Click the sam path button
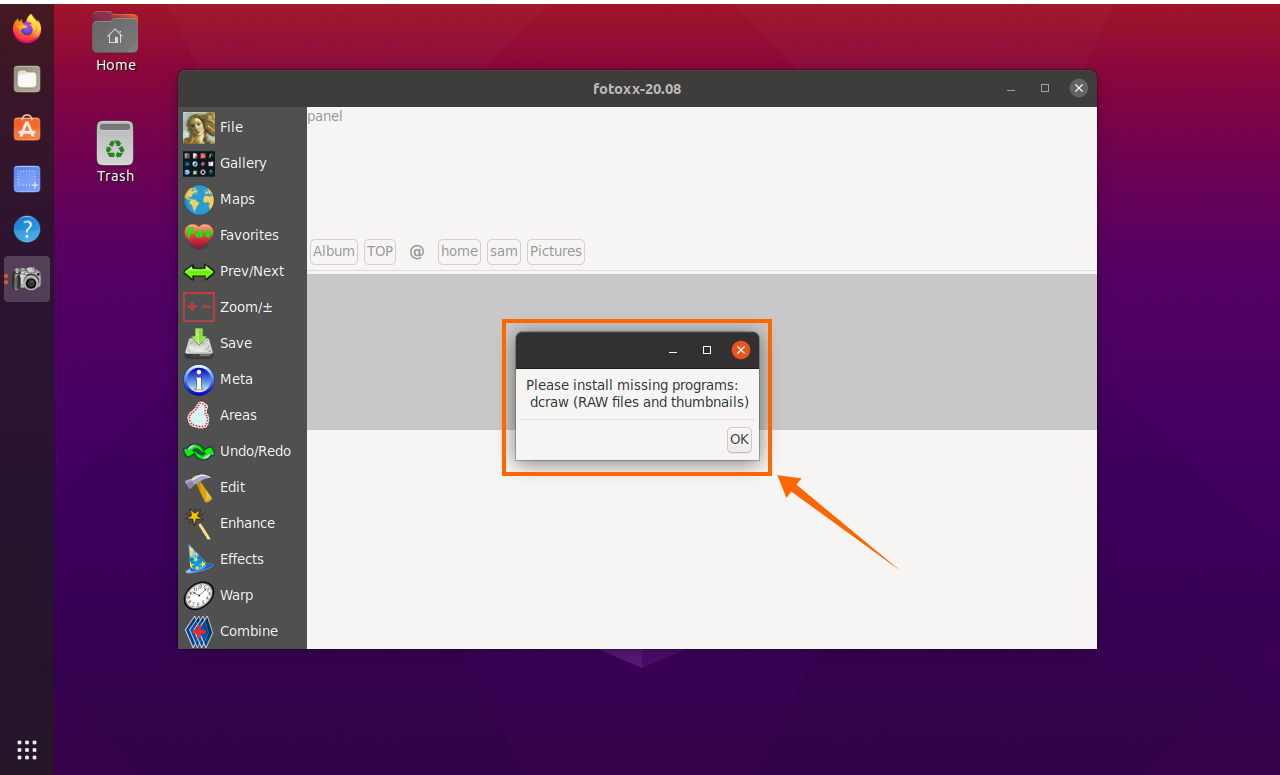1280x775 pixels. click(504, 251)
